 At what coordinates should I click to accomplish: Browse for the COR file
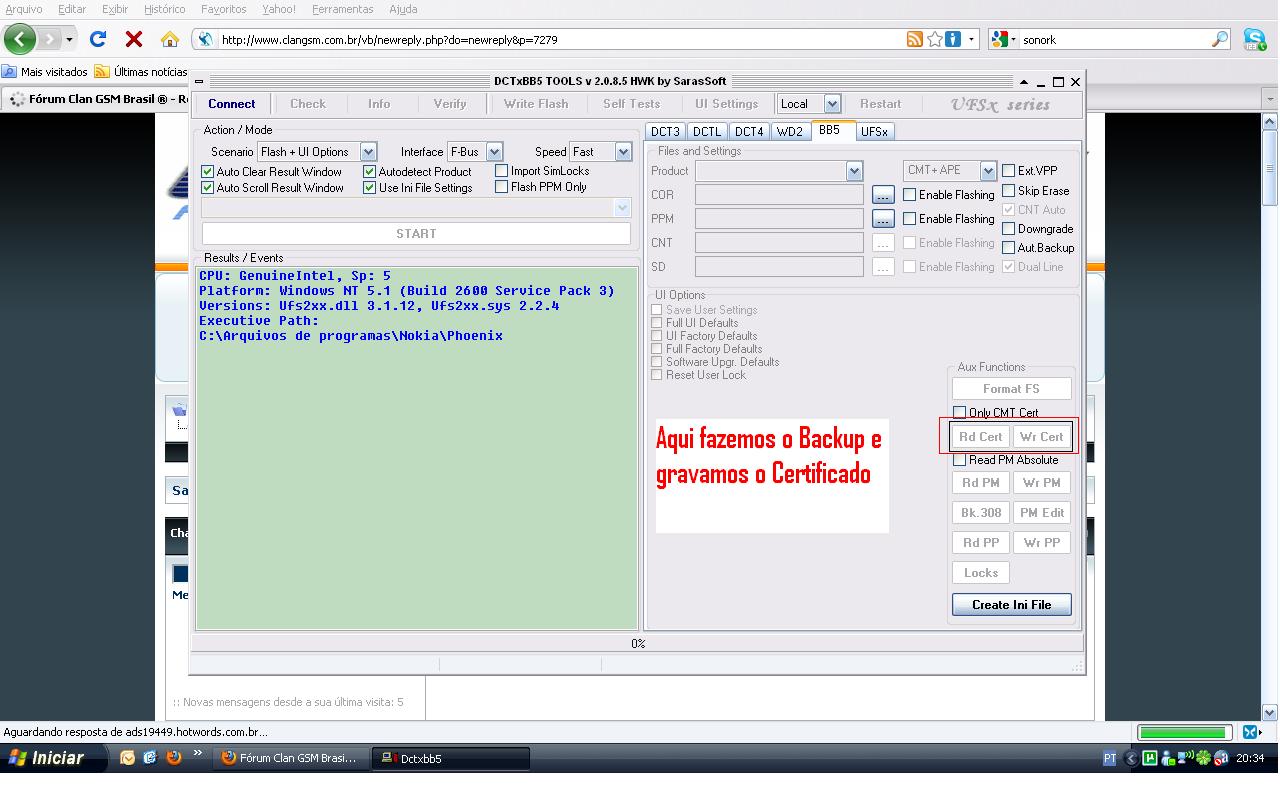(x=882, y=195)
